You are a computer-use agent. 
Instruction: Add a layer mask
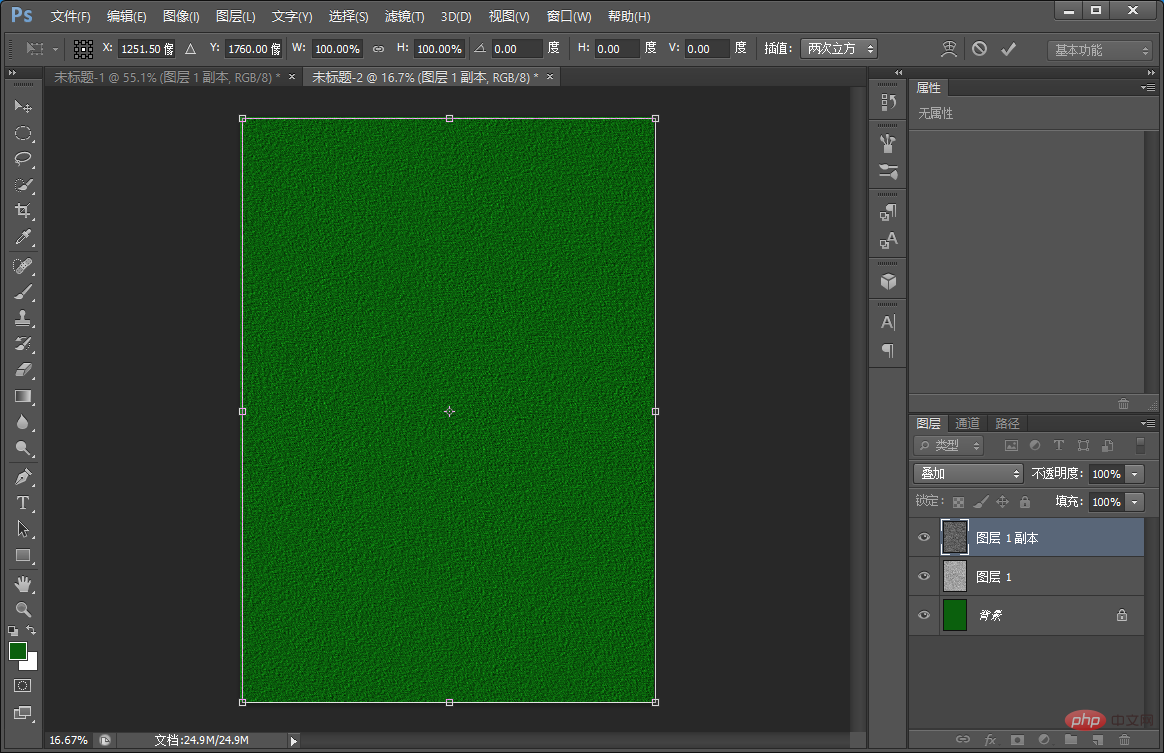(1017, 740)
